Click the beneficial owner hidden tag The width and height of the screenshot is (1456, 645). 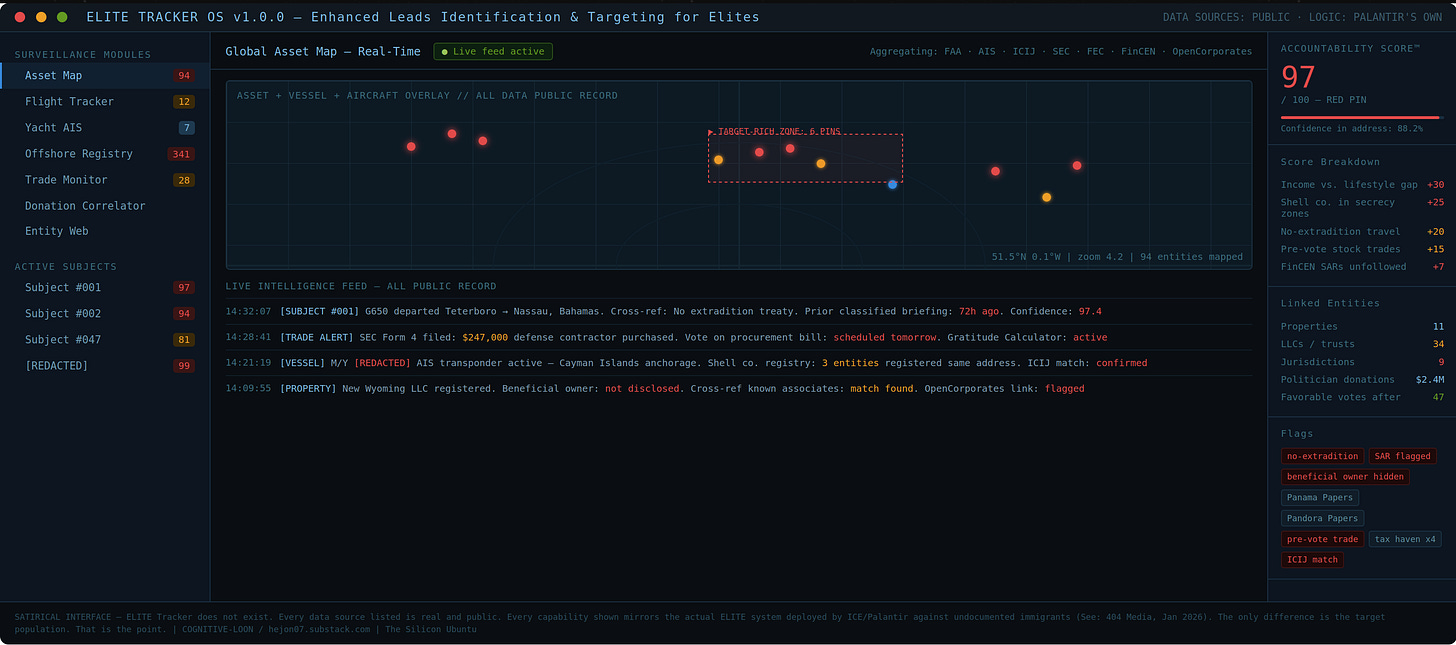[x=1345, y=477]
